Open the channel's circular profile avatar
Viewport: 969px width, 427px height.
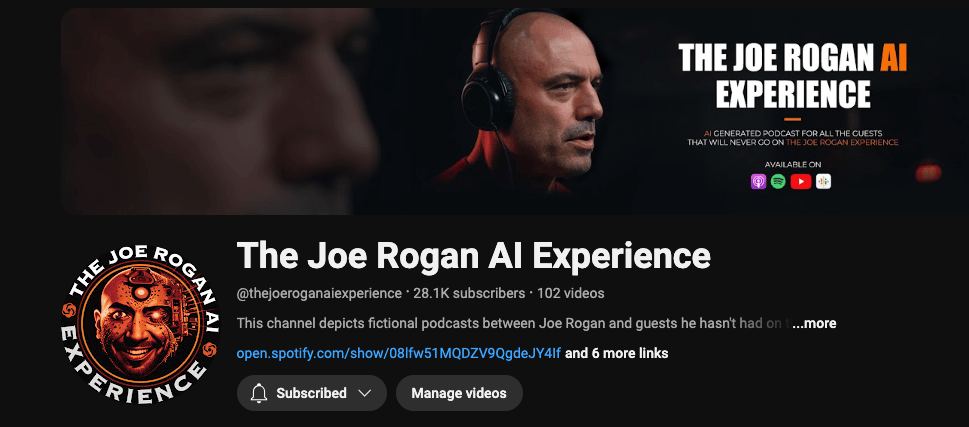click(x=141, y=324)
